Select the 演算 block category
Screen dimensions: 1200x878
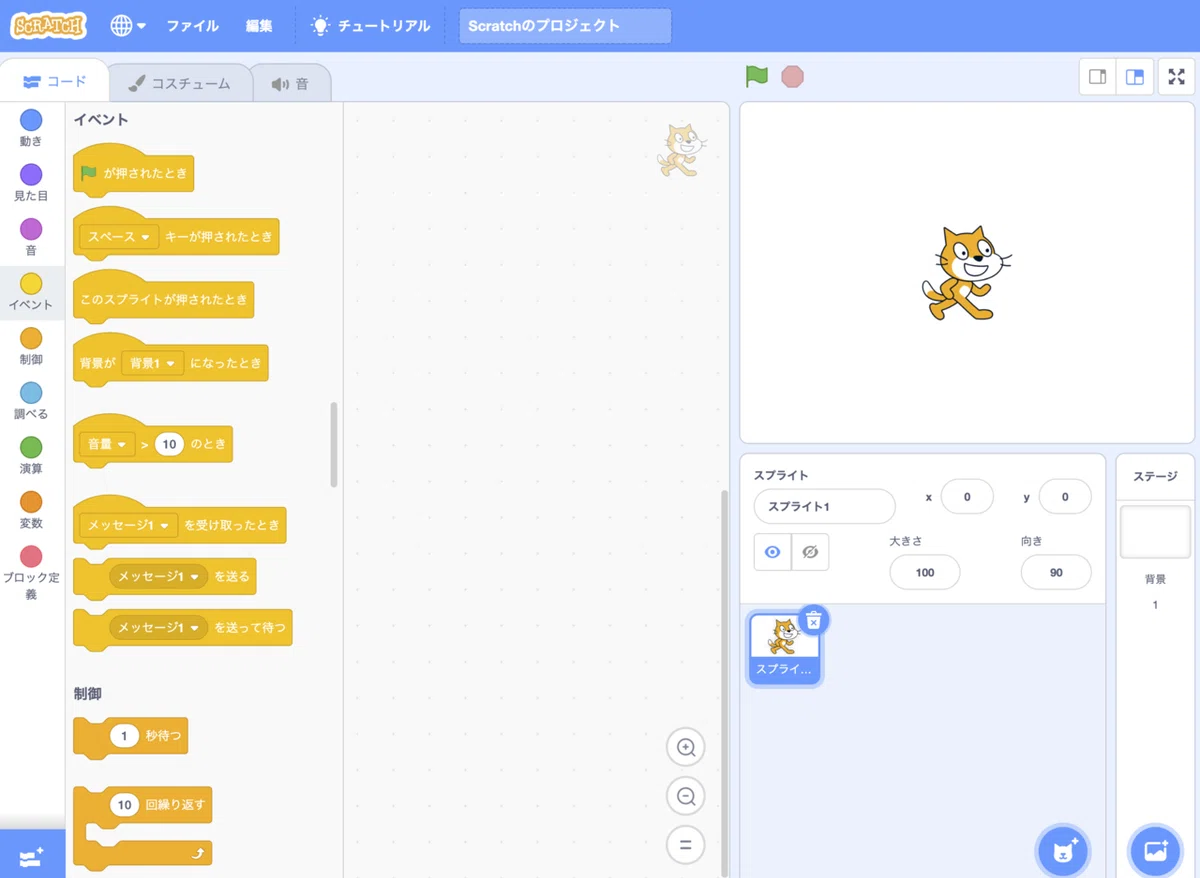31,456
